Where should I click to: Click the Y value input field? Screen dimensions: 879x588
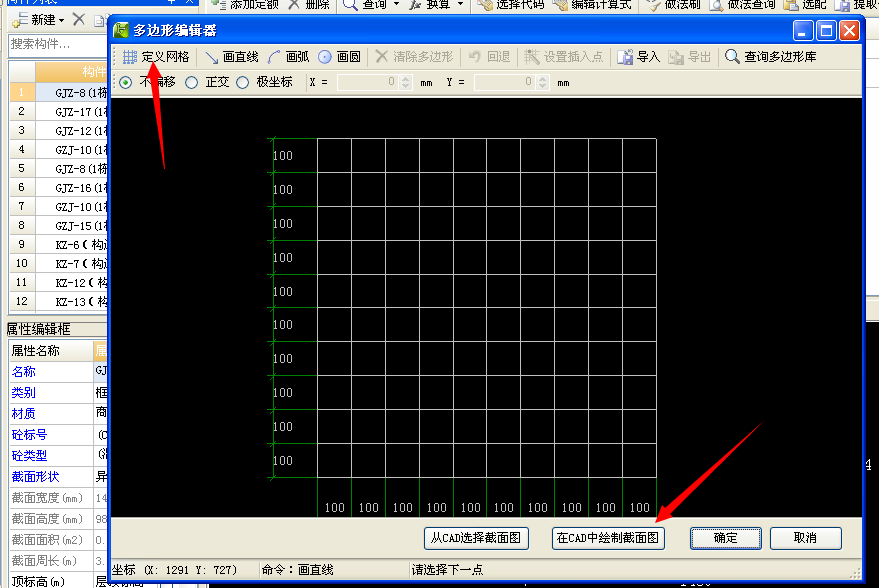click(506, 82)
